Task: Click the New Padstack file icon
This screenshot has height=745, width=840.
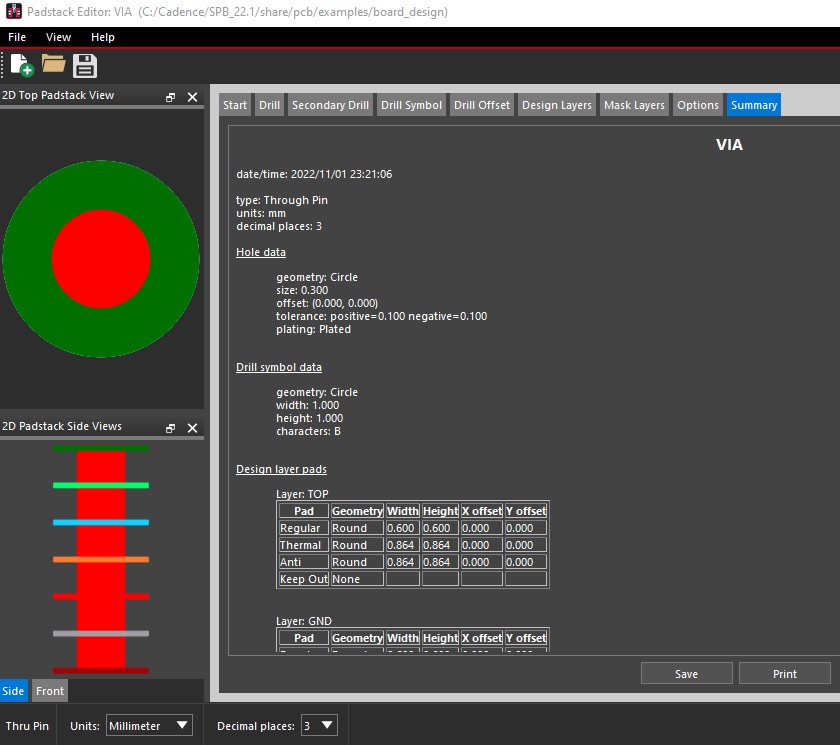Action: point(21,66)
